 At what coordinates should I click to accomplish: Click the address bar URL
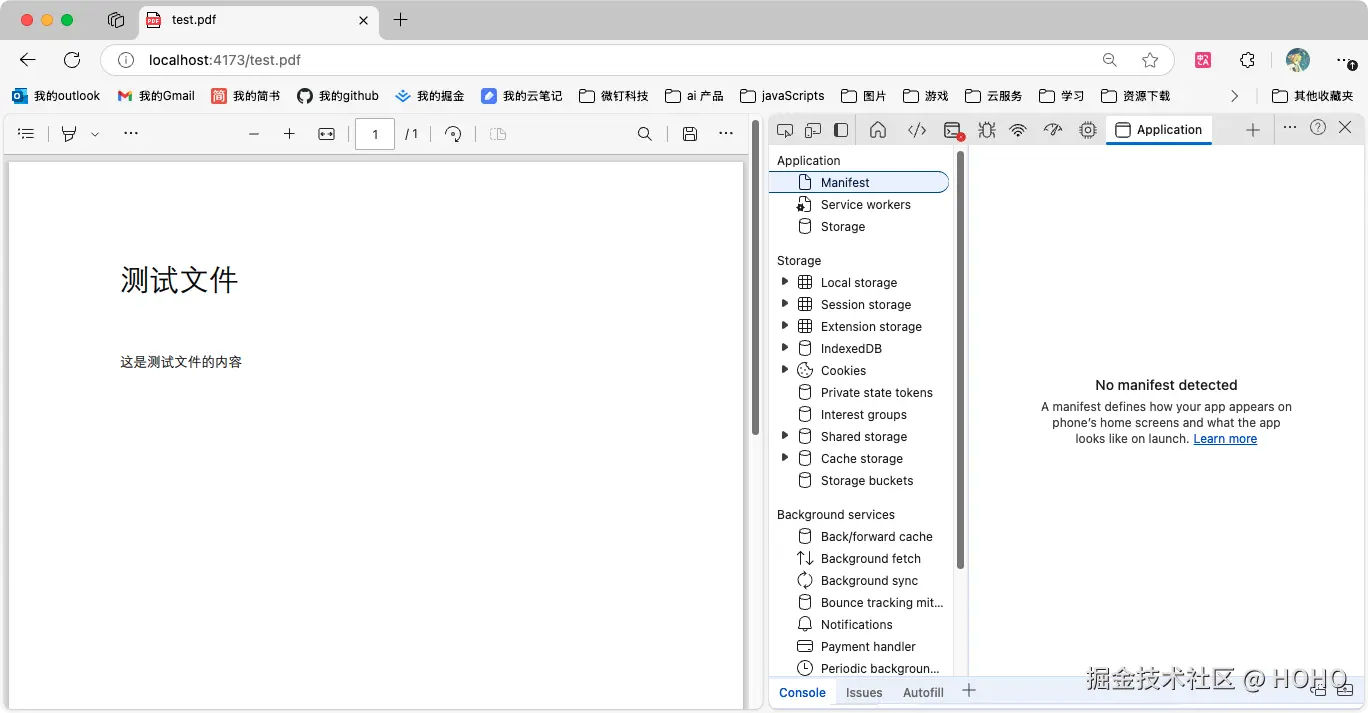point(225,60)
